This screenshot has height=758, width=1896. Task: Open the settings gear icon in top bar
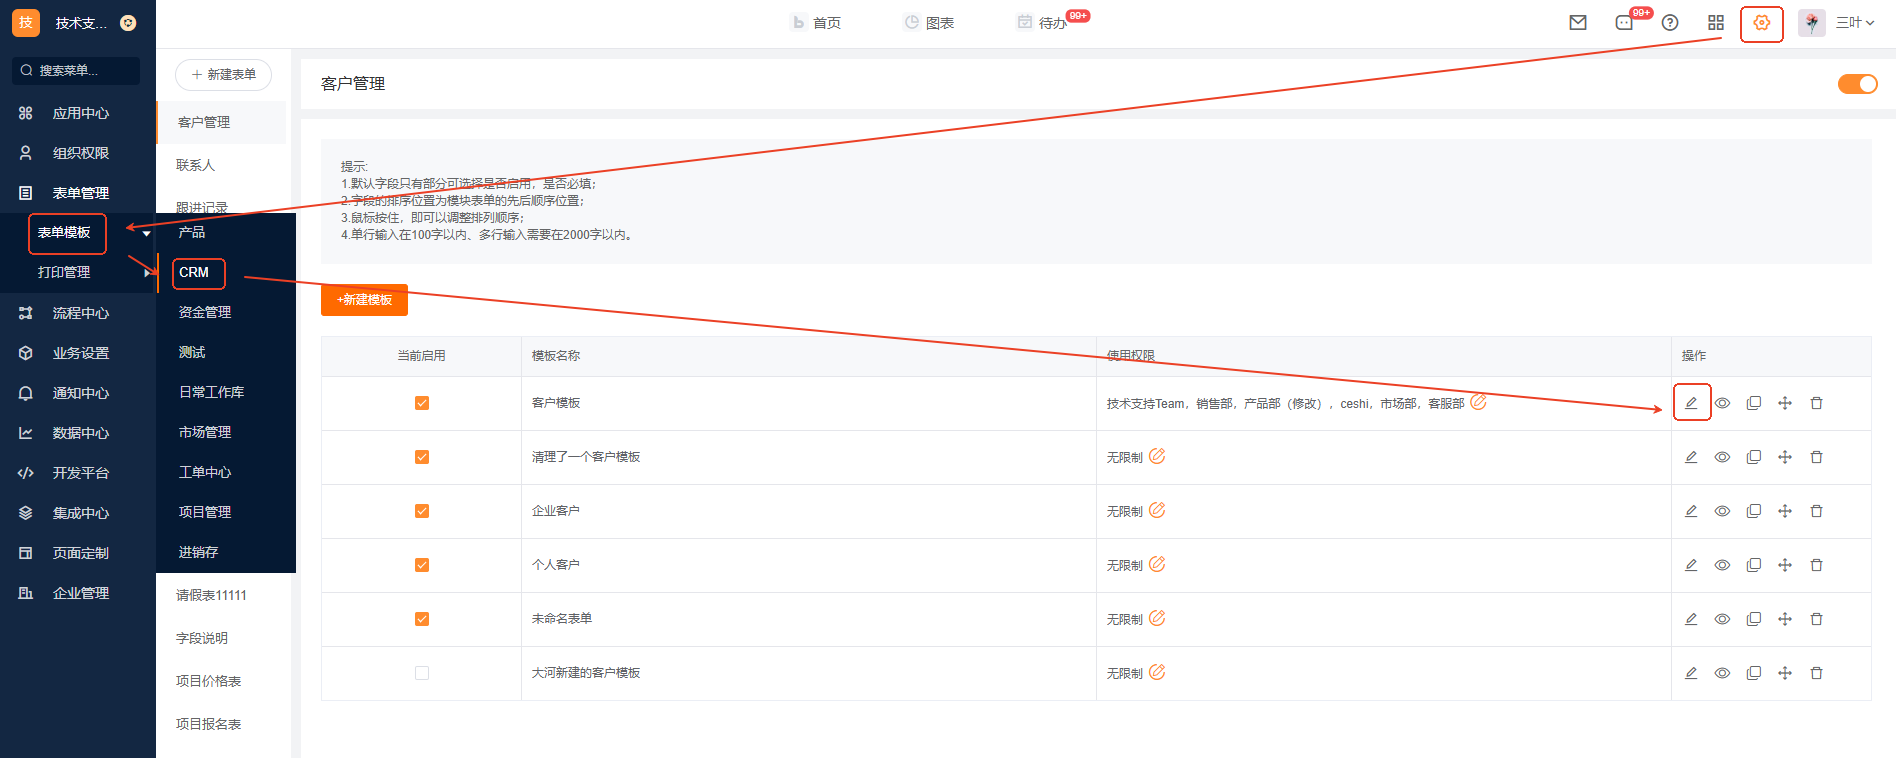tap(1761, 23)
